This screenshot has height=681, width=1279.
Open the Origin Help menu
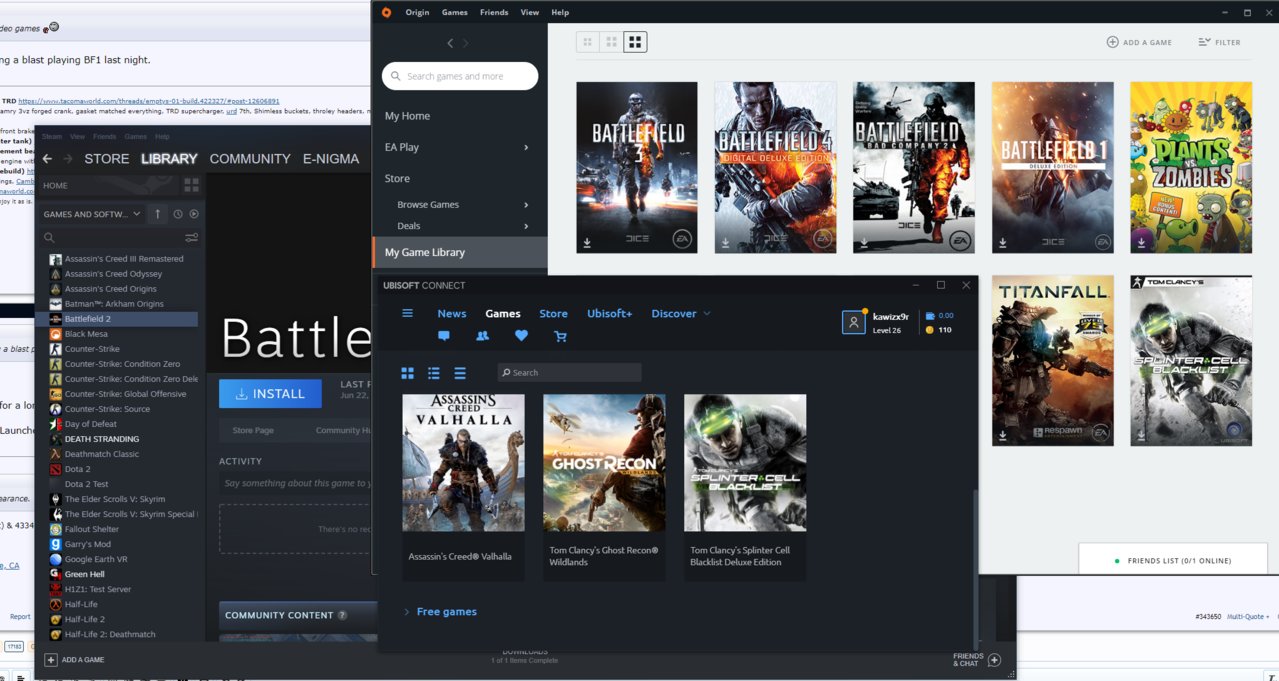(560, 12)
